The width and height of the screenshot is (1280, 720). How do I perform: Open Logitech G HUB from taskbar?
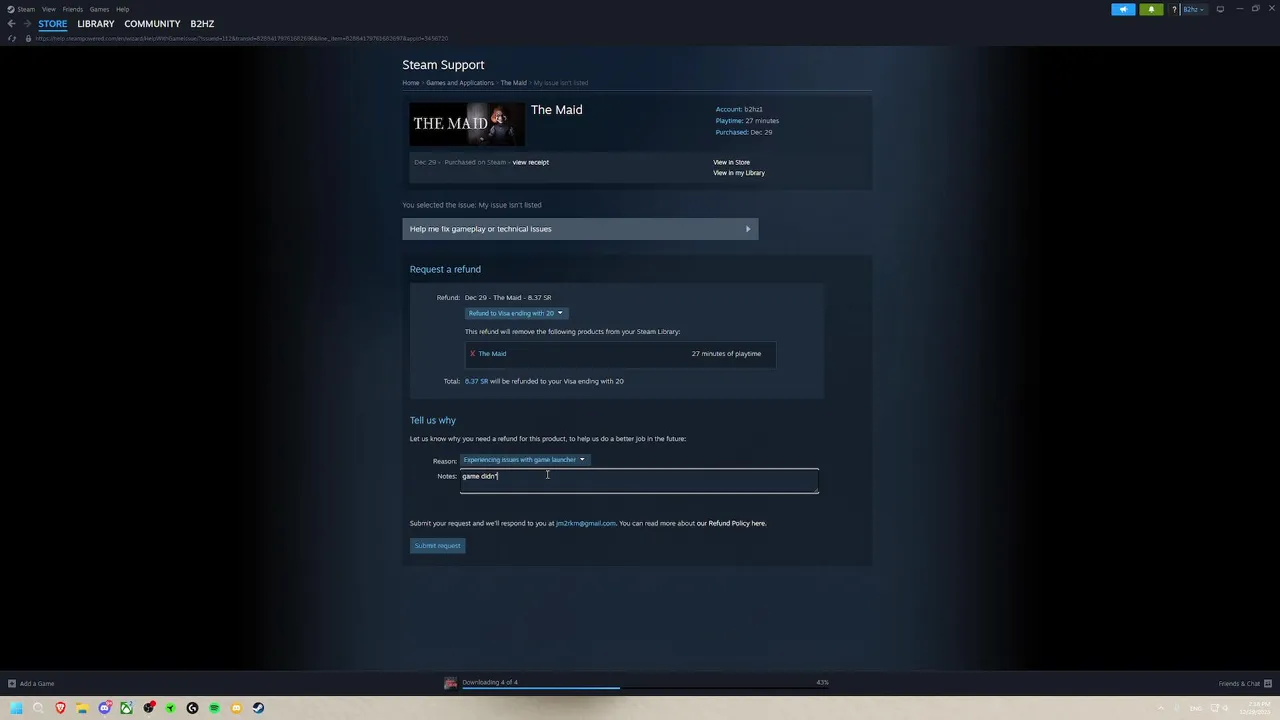[x=192, y=708]
